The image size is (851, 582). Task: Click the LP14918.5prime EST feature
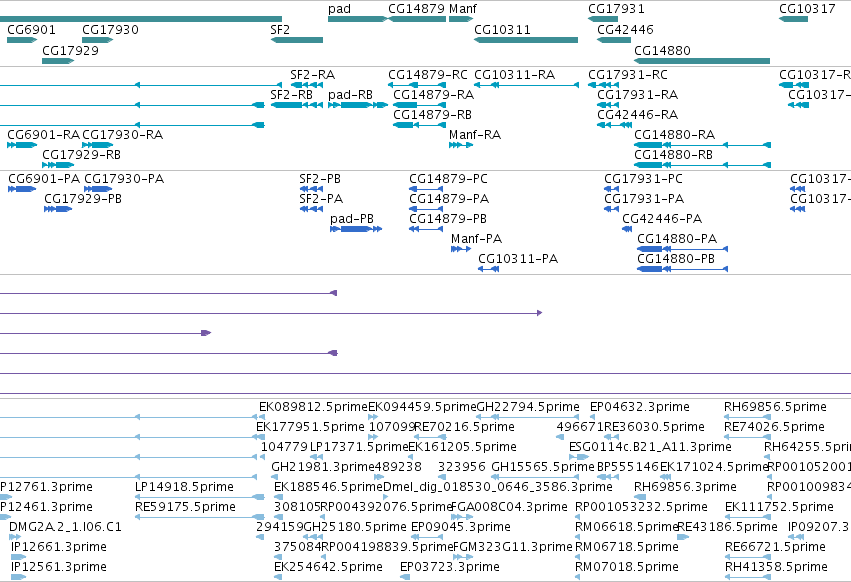200,497
